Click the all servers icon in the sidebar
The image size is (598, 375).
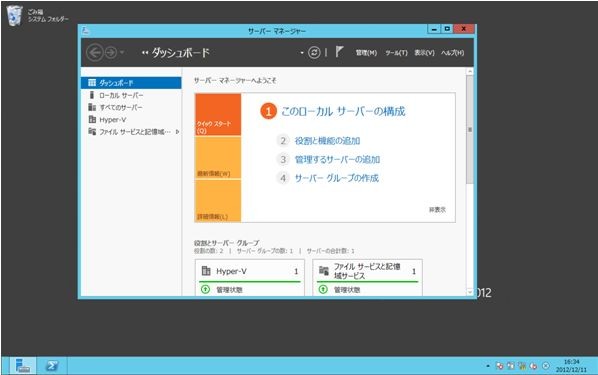[x=92, y=107]
